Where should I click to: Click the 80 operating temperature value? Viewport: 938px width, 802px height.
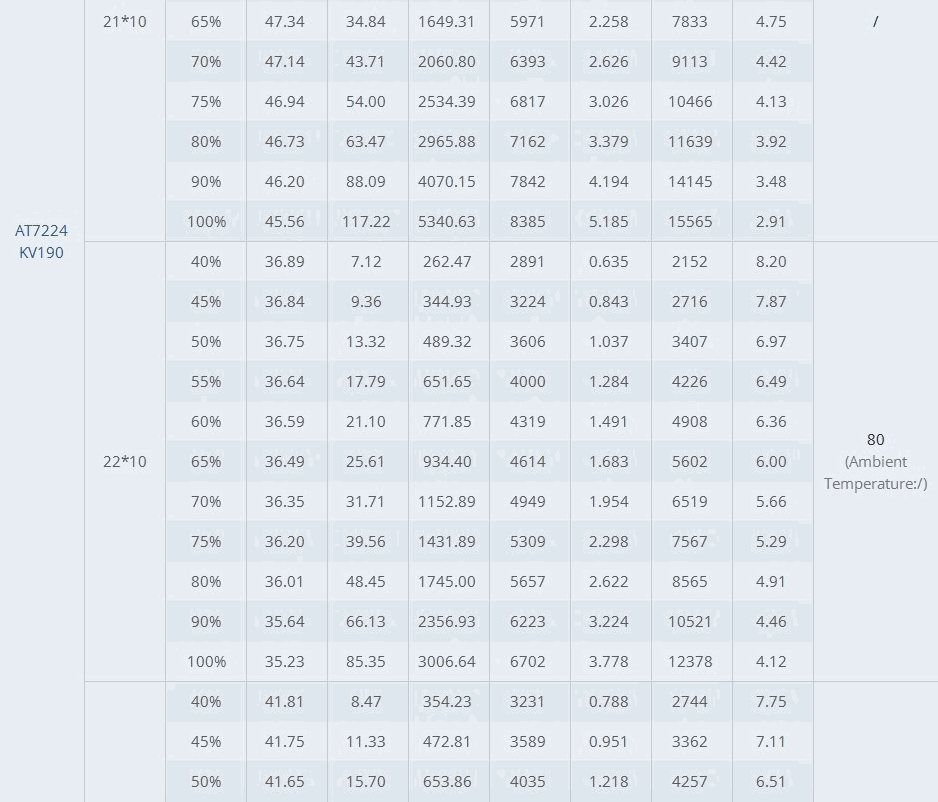pyautogui.click(x=875, y=440)
